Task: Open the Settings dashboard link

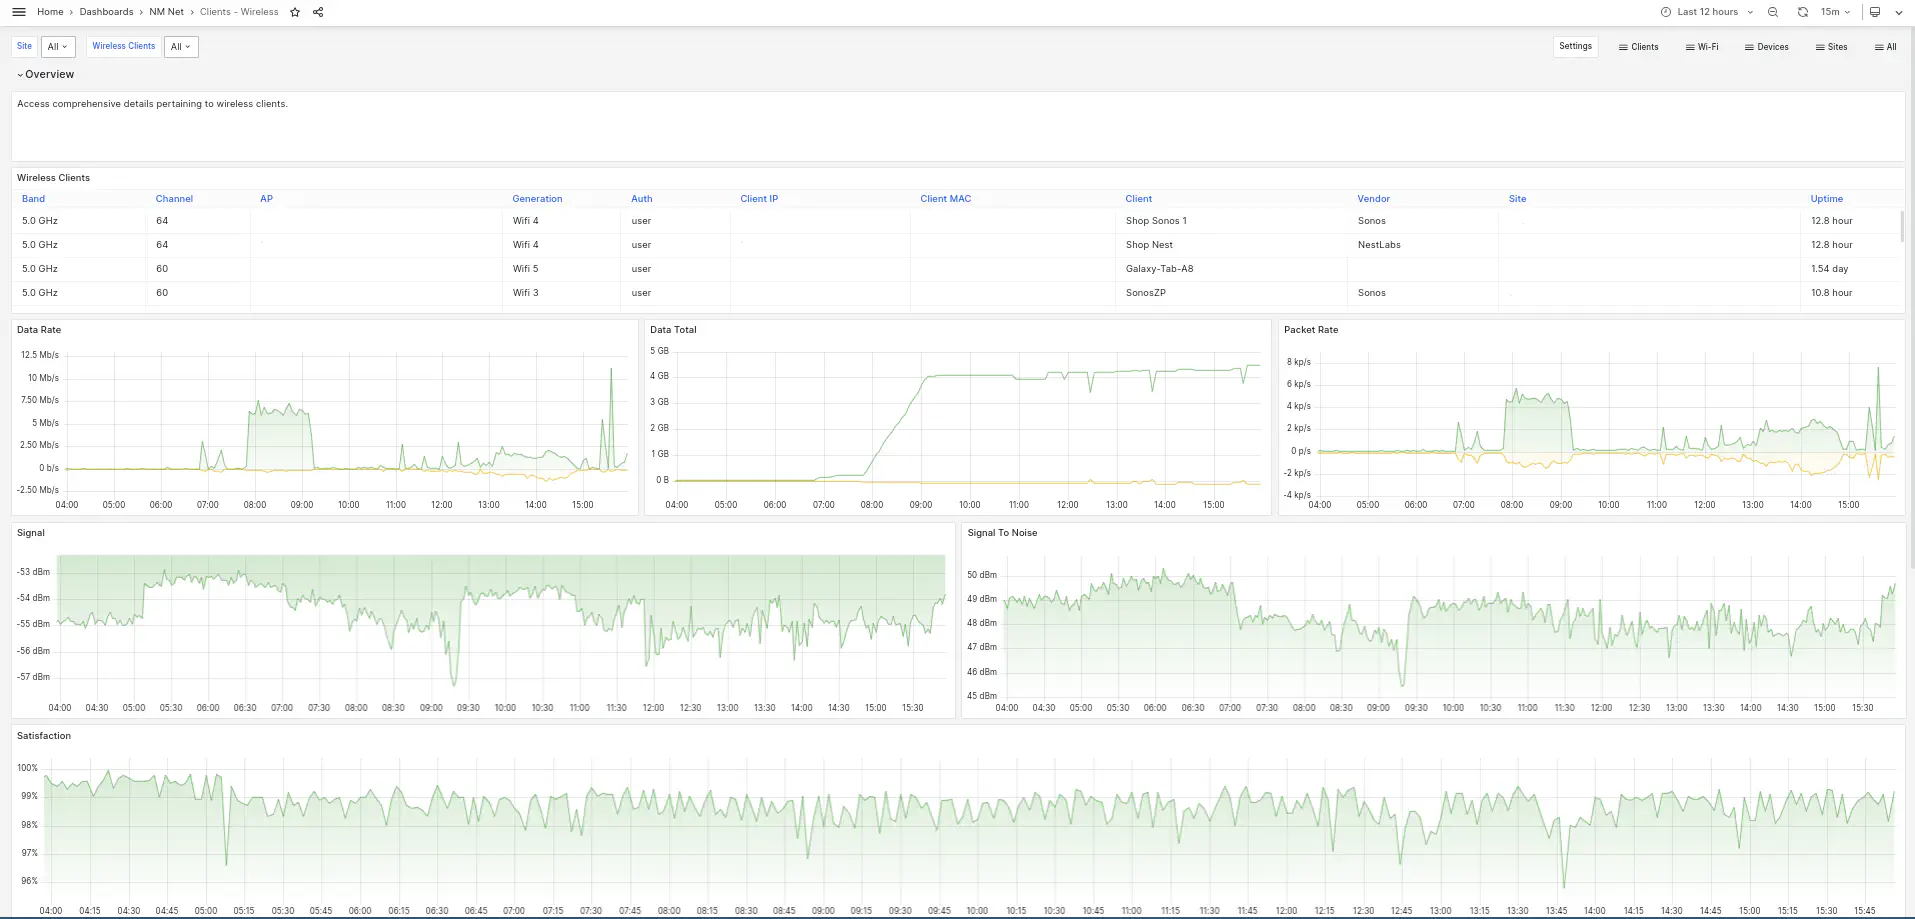Action: tap(1575, 46)
